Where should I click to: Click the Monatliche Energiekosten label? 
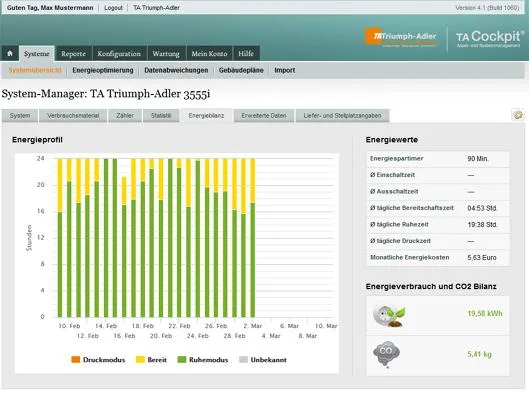[x=410, y=257]
